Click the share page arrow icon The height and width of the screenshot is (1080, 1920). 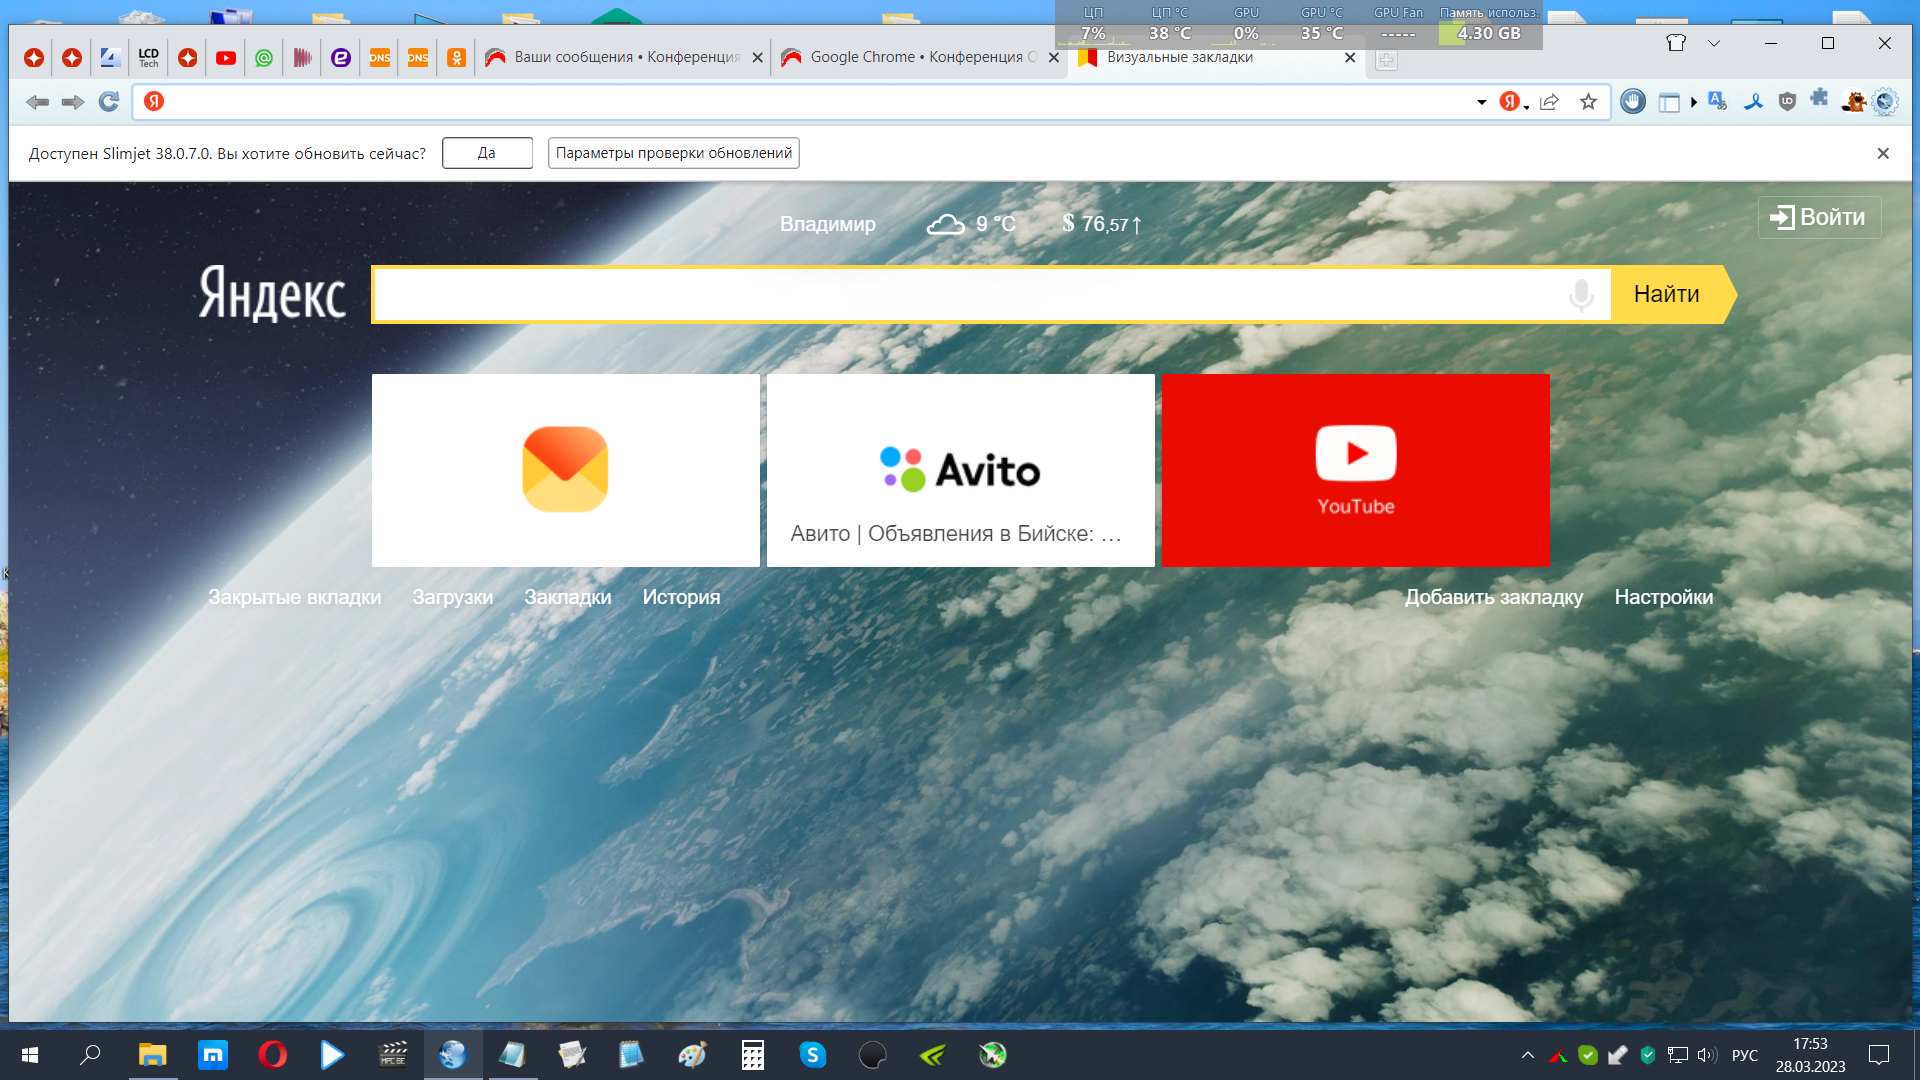[1550, 102]
